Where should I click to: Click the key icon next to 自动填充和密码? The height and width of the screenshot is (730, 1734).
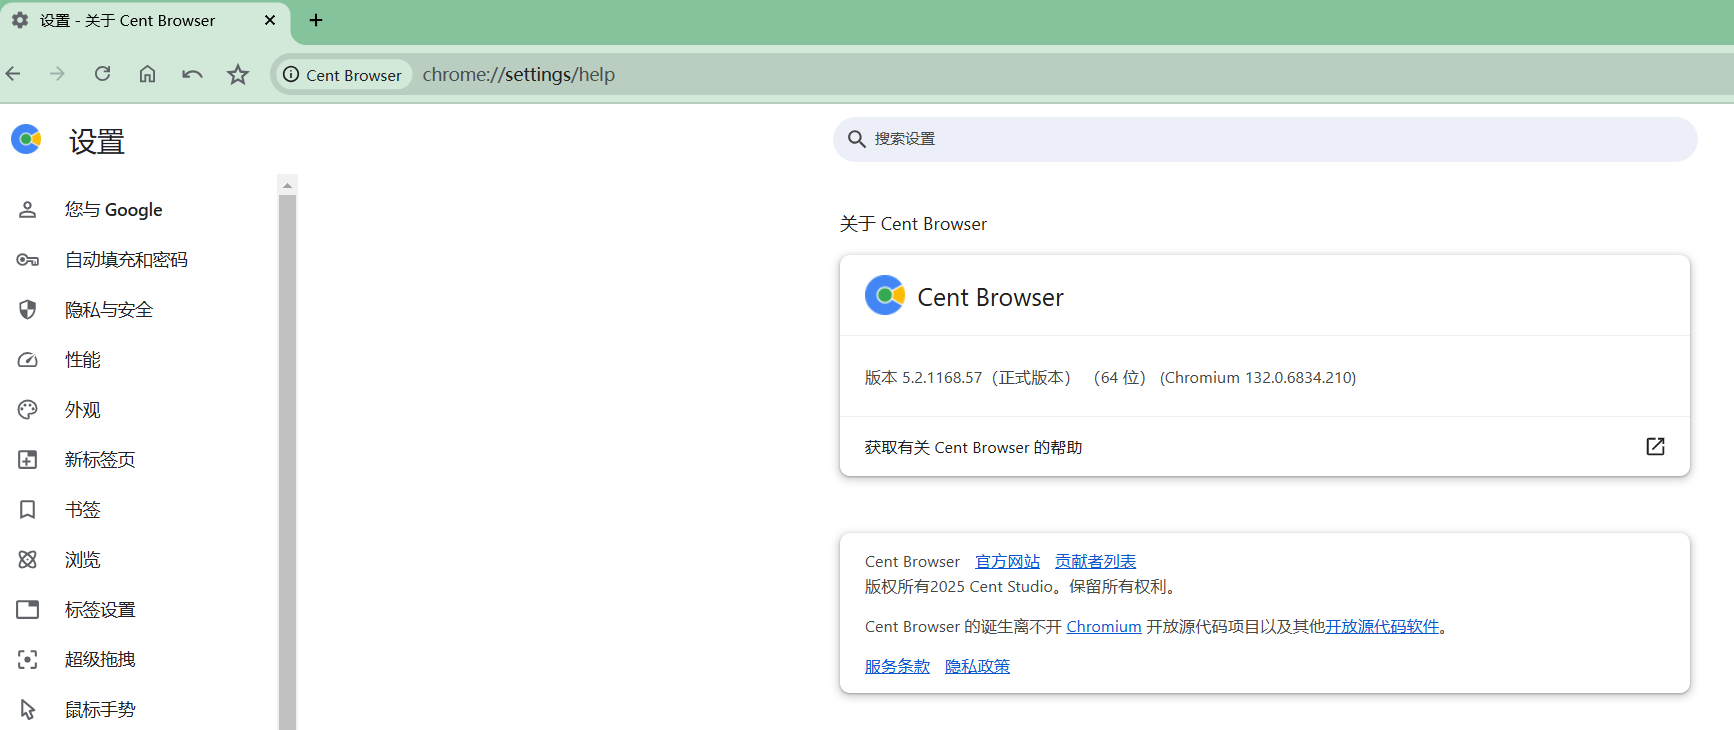coord(28,260)
